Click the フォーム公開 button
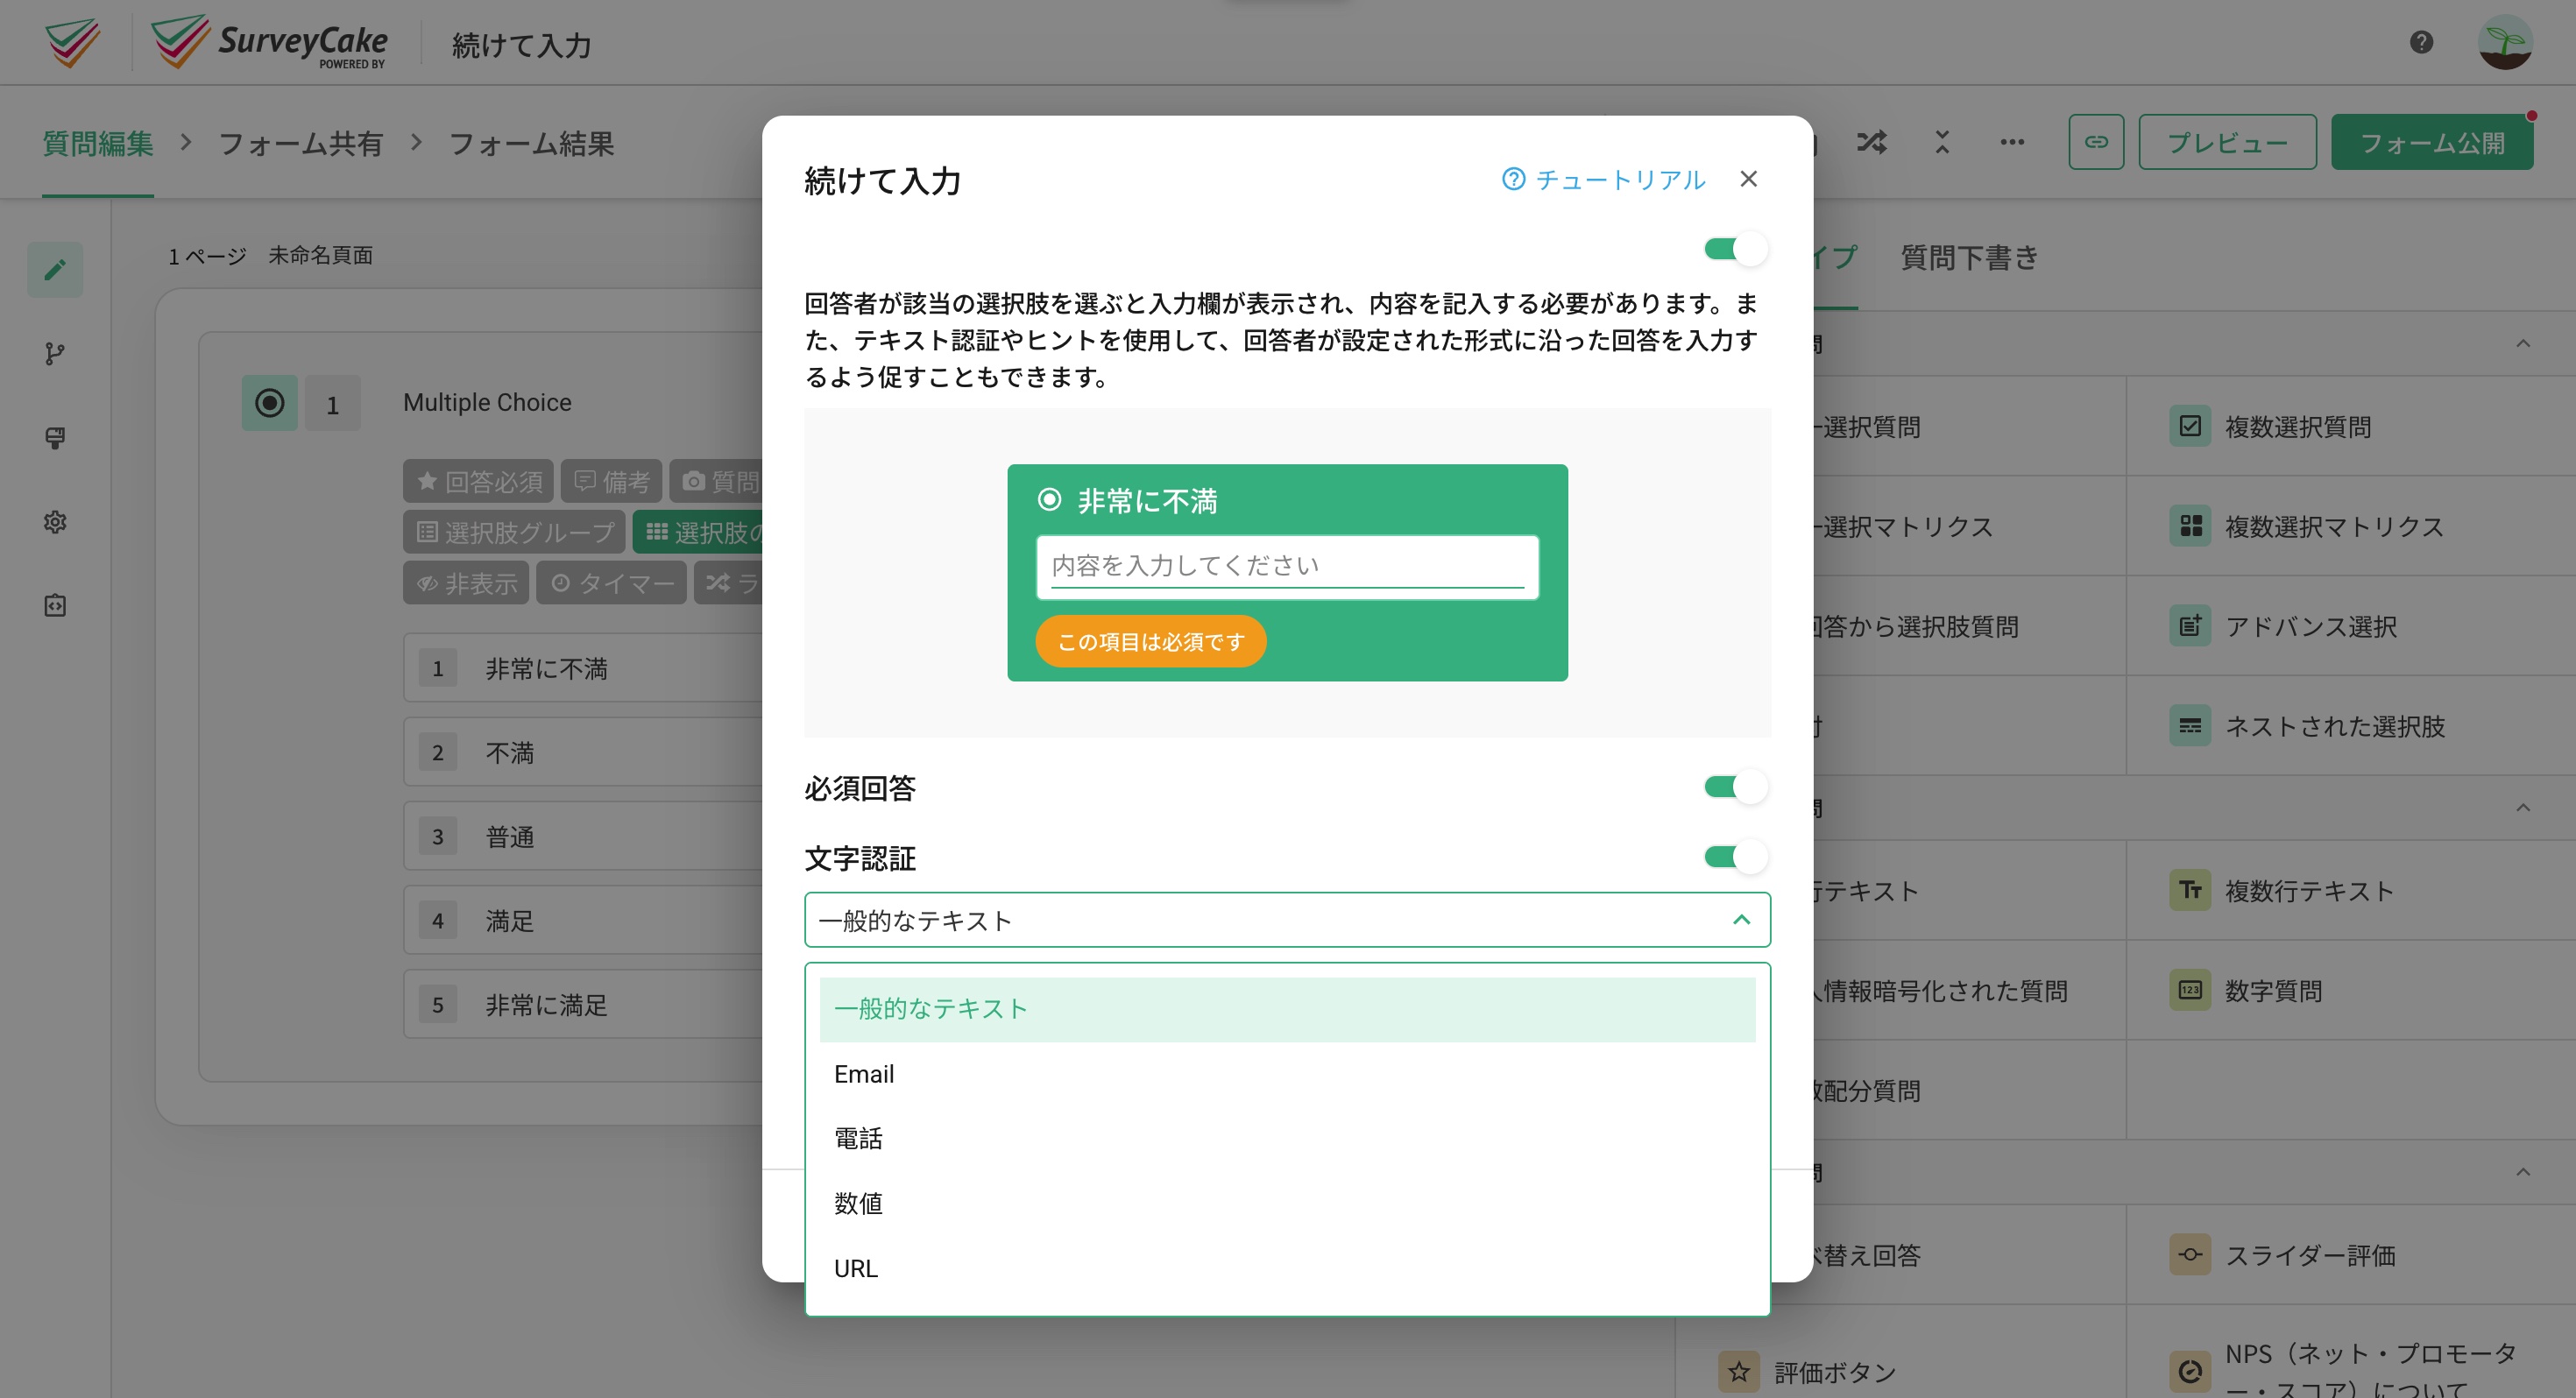Image resolution: width=2576 pixels, height=1398 pixels. (x=2432, y=142)
